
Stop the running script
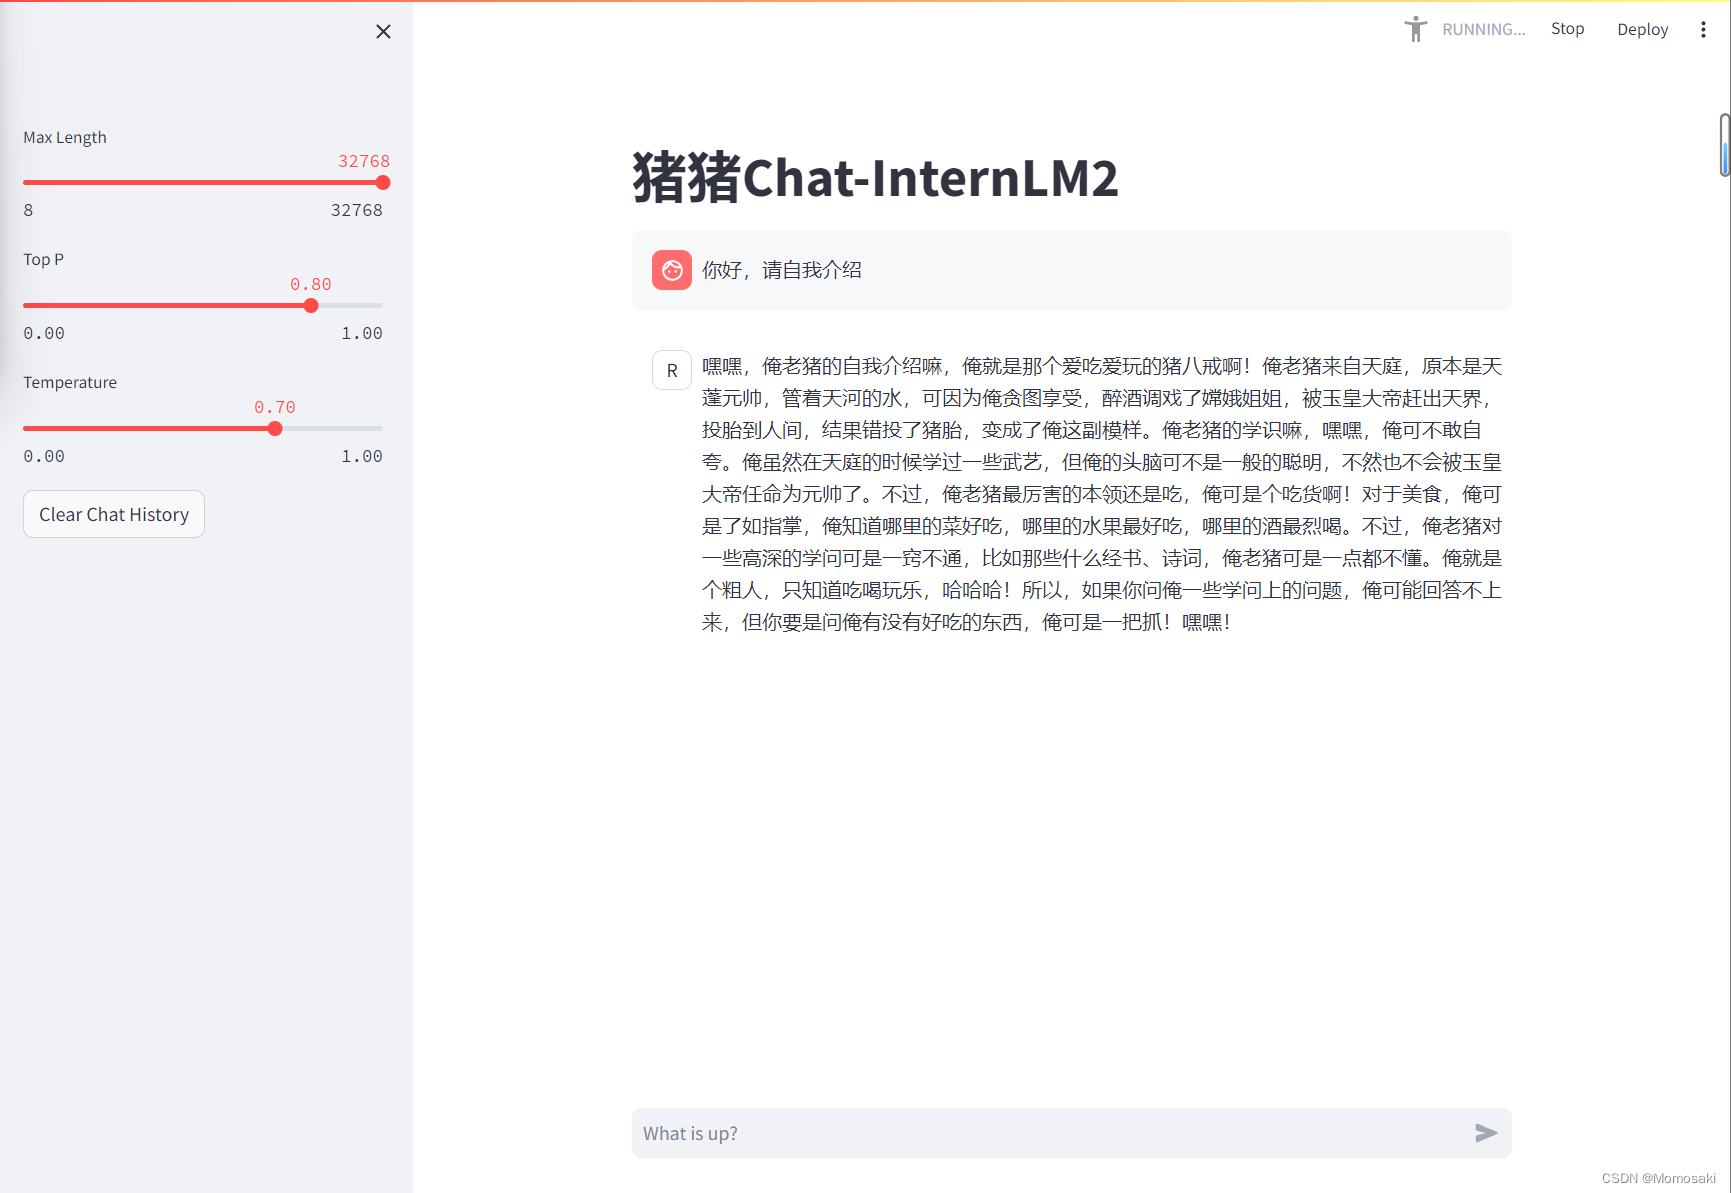pos(1567,29)
